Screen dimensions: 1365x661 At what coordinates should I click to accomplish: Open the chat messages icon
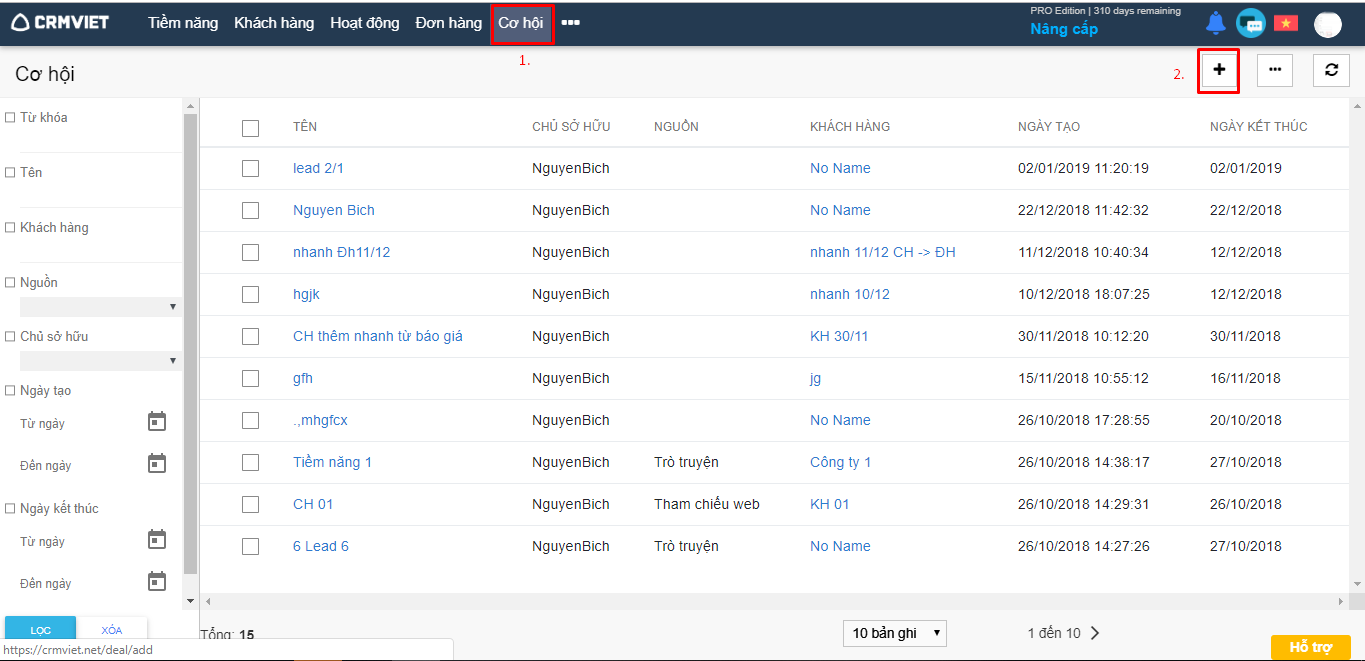pyautogui.click(x=1250, y=23)
